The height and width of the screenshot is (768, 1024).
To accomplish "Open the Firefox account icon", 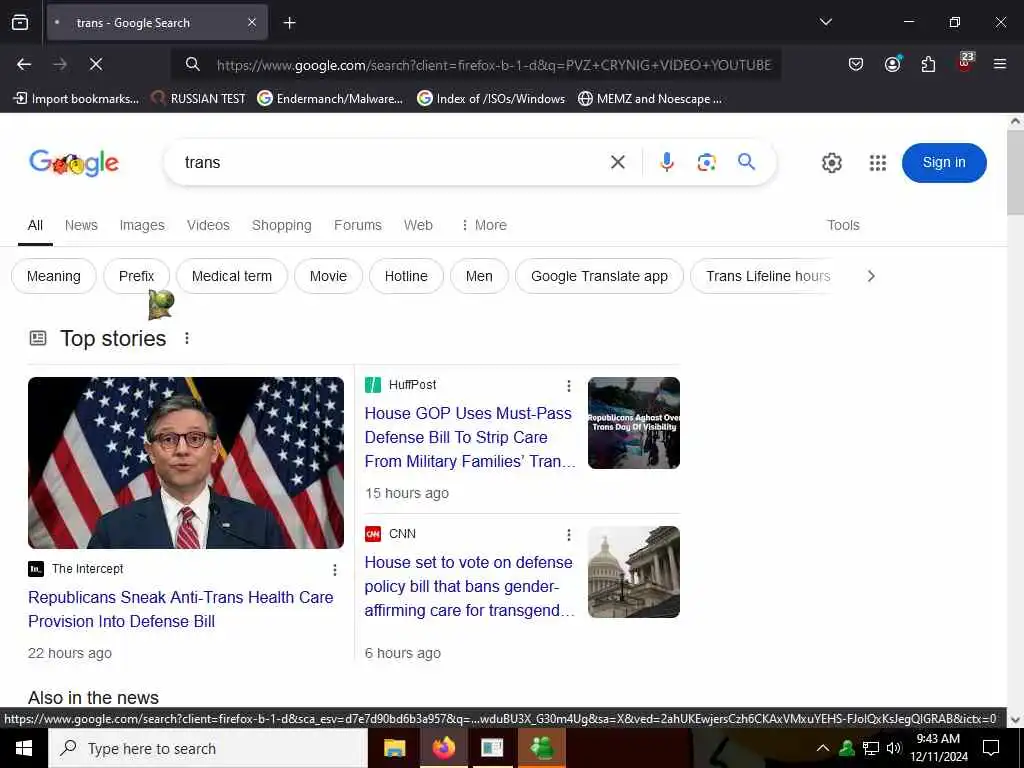I will [x=892, y=64].
